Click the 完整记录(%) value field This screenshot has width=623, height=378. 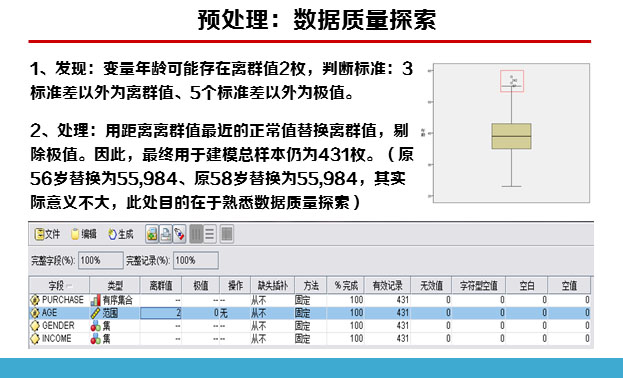195,261
